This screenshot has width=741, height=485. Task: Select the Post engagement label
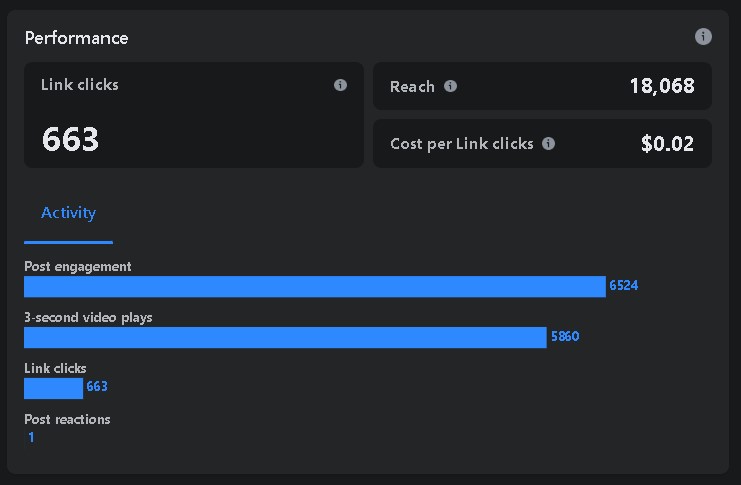(78, 266)
